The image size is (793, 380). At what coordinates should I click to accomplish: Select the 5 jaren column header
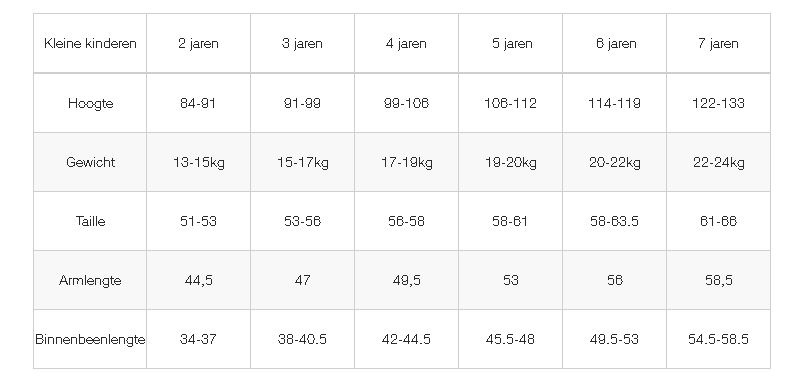(x=510, y=44)
